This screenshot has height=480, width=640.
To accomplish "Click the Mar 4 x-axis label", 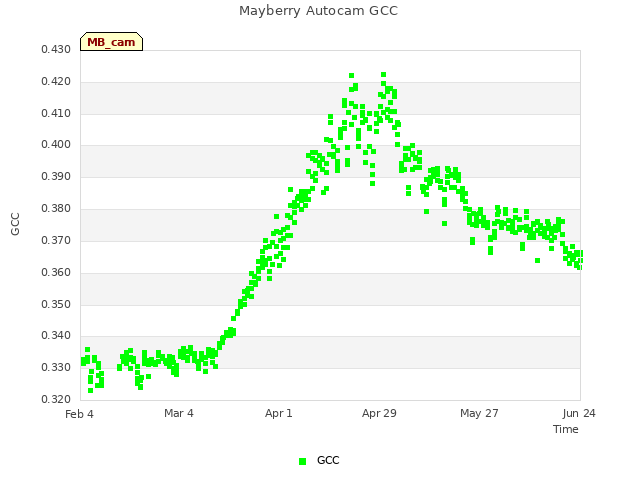I will (x=179, y=413).
